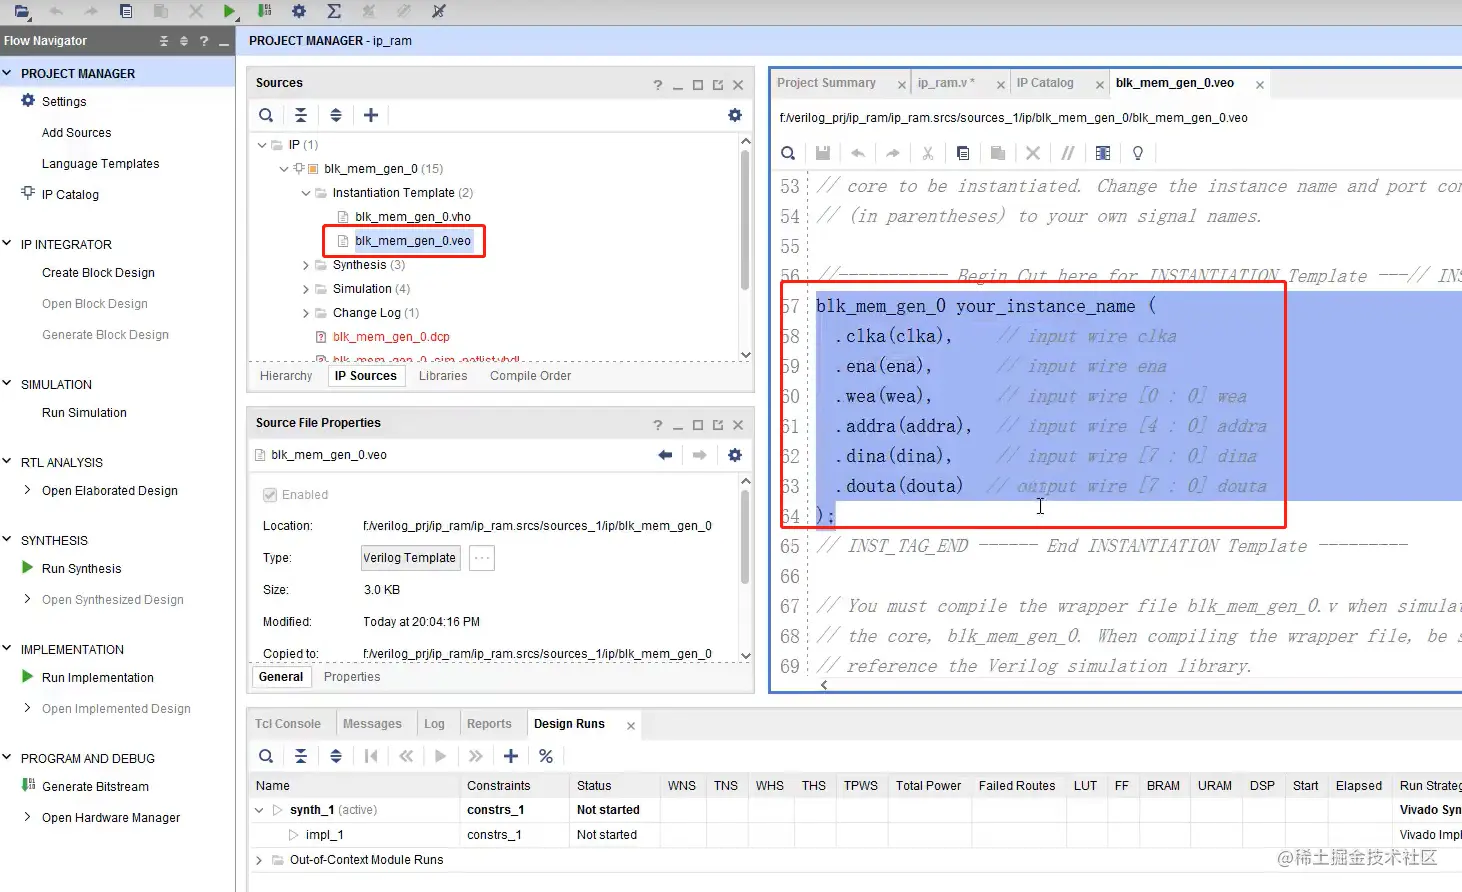Open Settings in Flow Navigator
This screenshot has height=892, width=1462.
click(64, 102)
